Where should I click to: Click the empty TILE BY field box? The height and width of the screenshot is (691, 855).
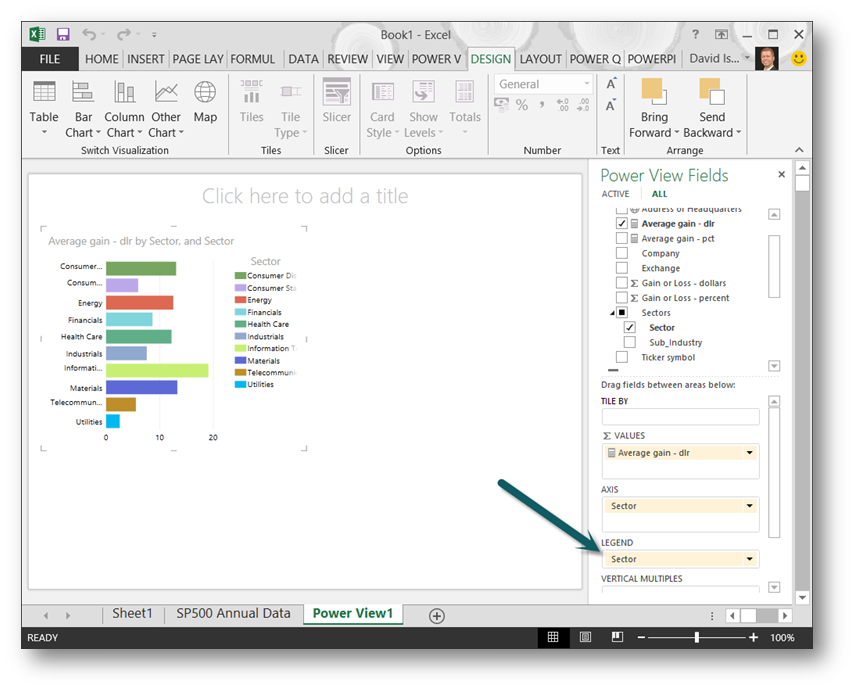pos(681,417)
